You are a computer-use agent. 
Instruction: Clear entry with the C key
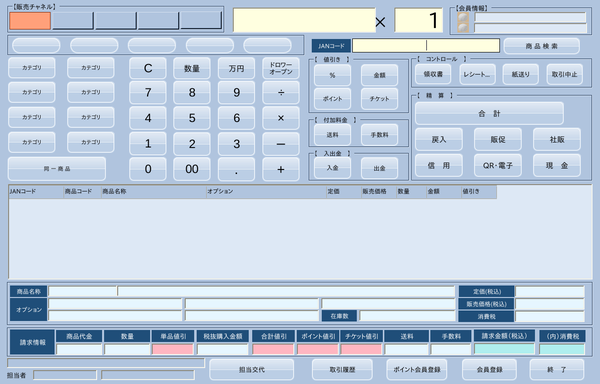point(148,68)
